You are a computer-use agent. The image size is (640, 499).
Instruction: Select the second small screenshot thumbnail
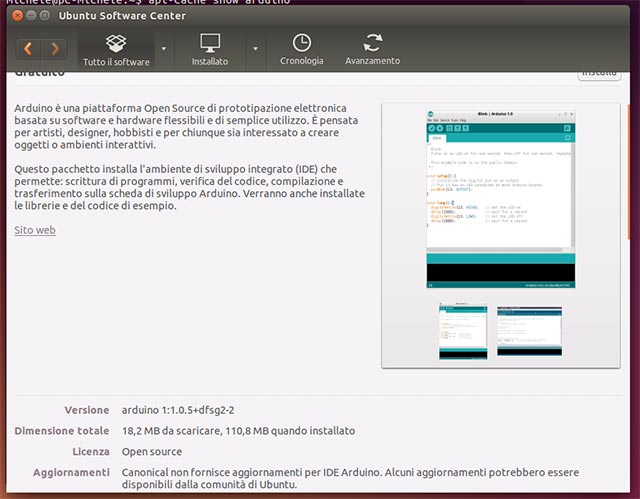pos(529,331)
